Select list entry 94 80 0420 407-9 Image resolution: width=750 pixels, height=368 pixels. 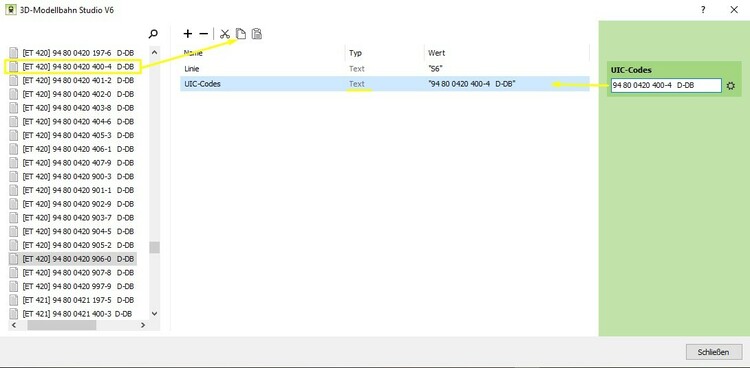(x=72, y=163)
